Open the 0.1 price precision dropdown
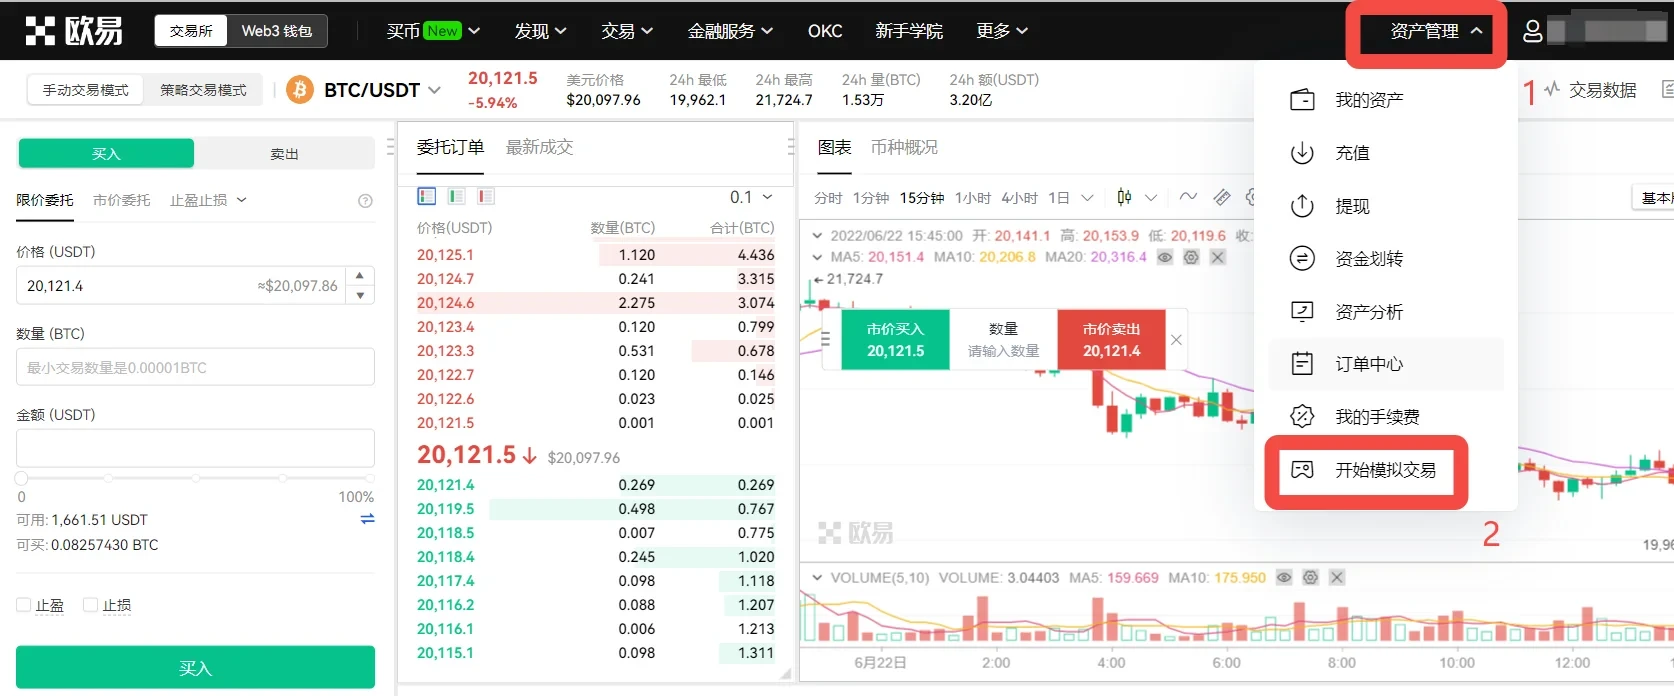 coord(751,197)
